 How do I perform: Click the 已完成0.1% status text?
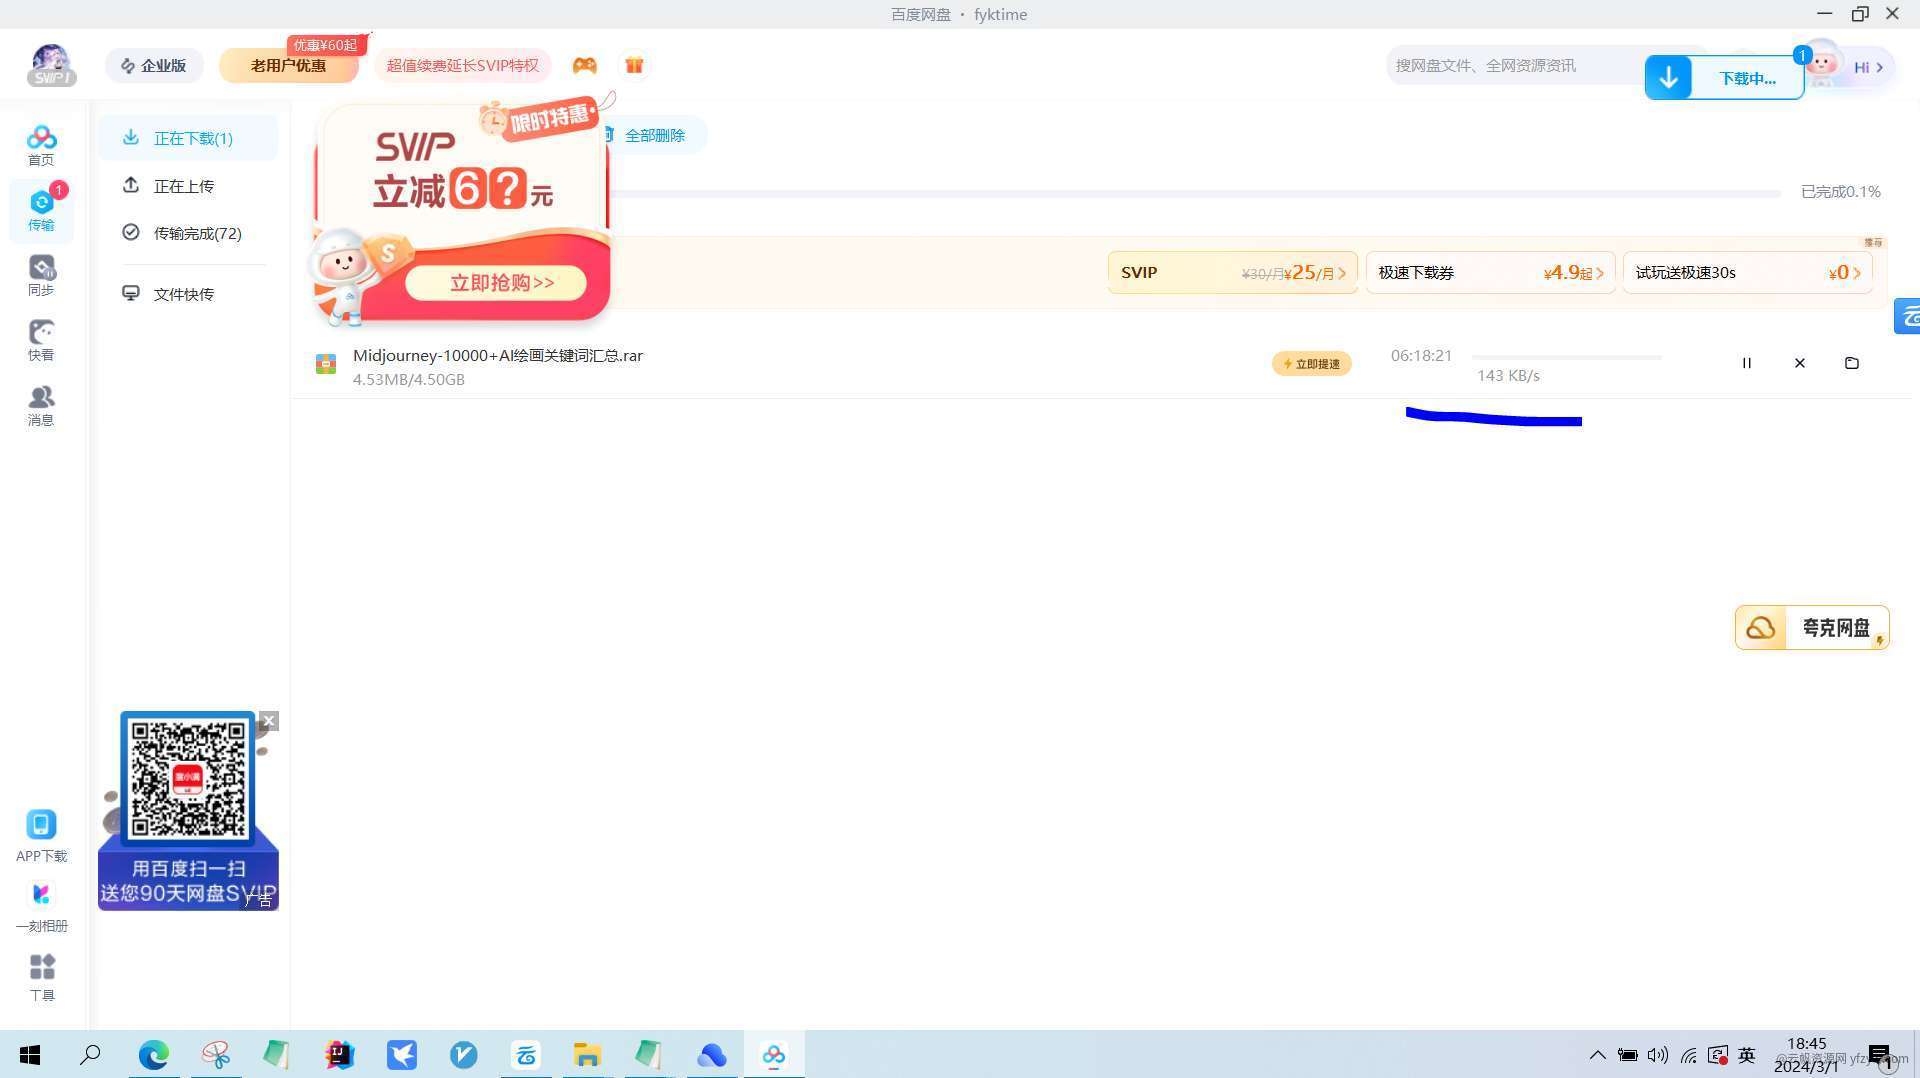pyautogui.click(x=1840, y=191)
